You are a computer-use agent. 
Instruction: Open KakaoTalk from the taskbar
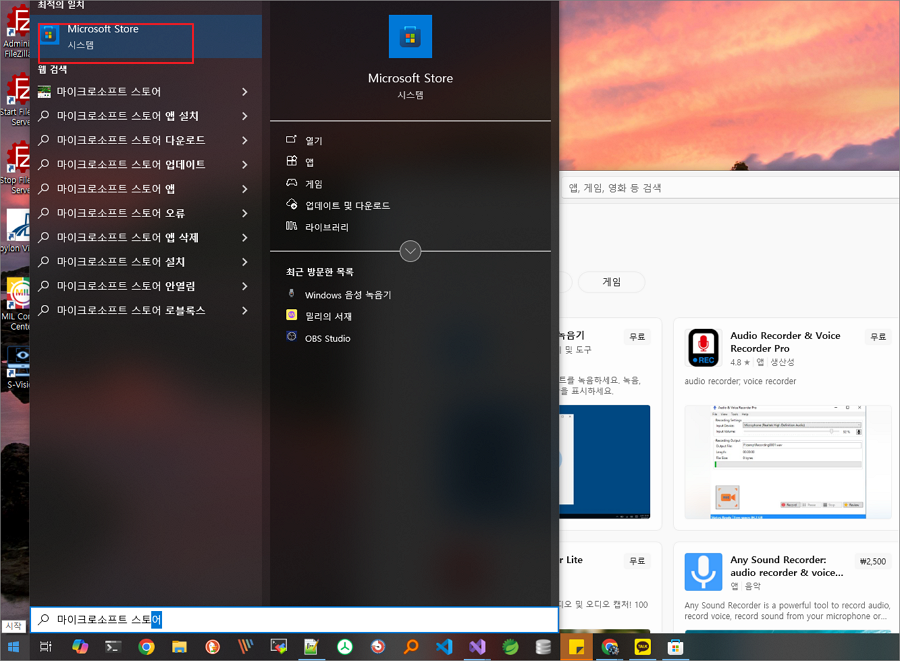pos(642,647)
